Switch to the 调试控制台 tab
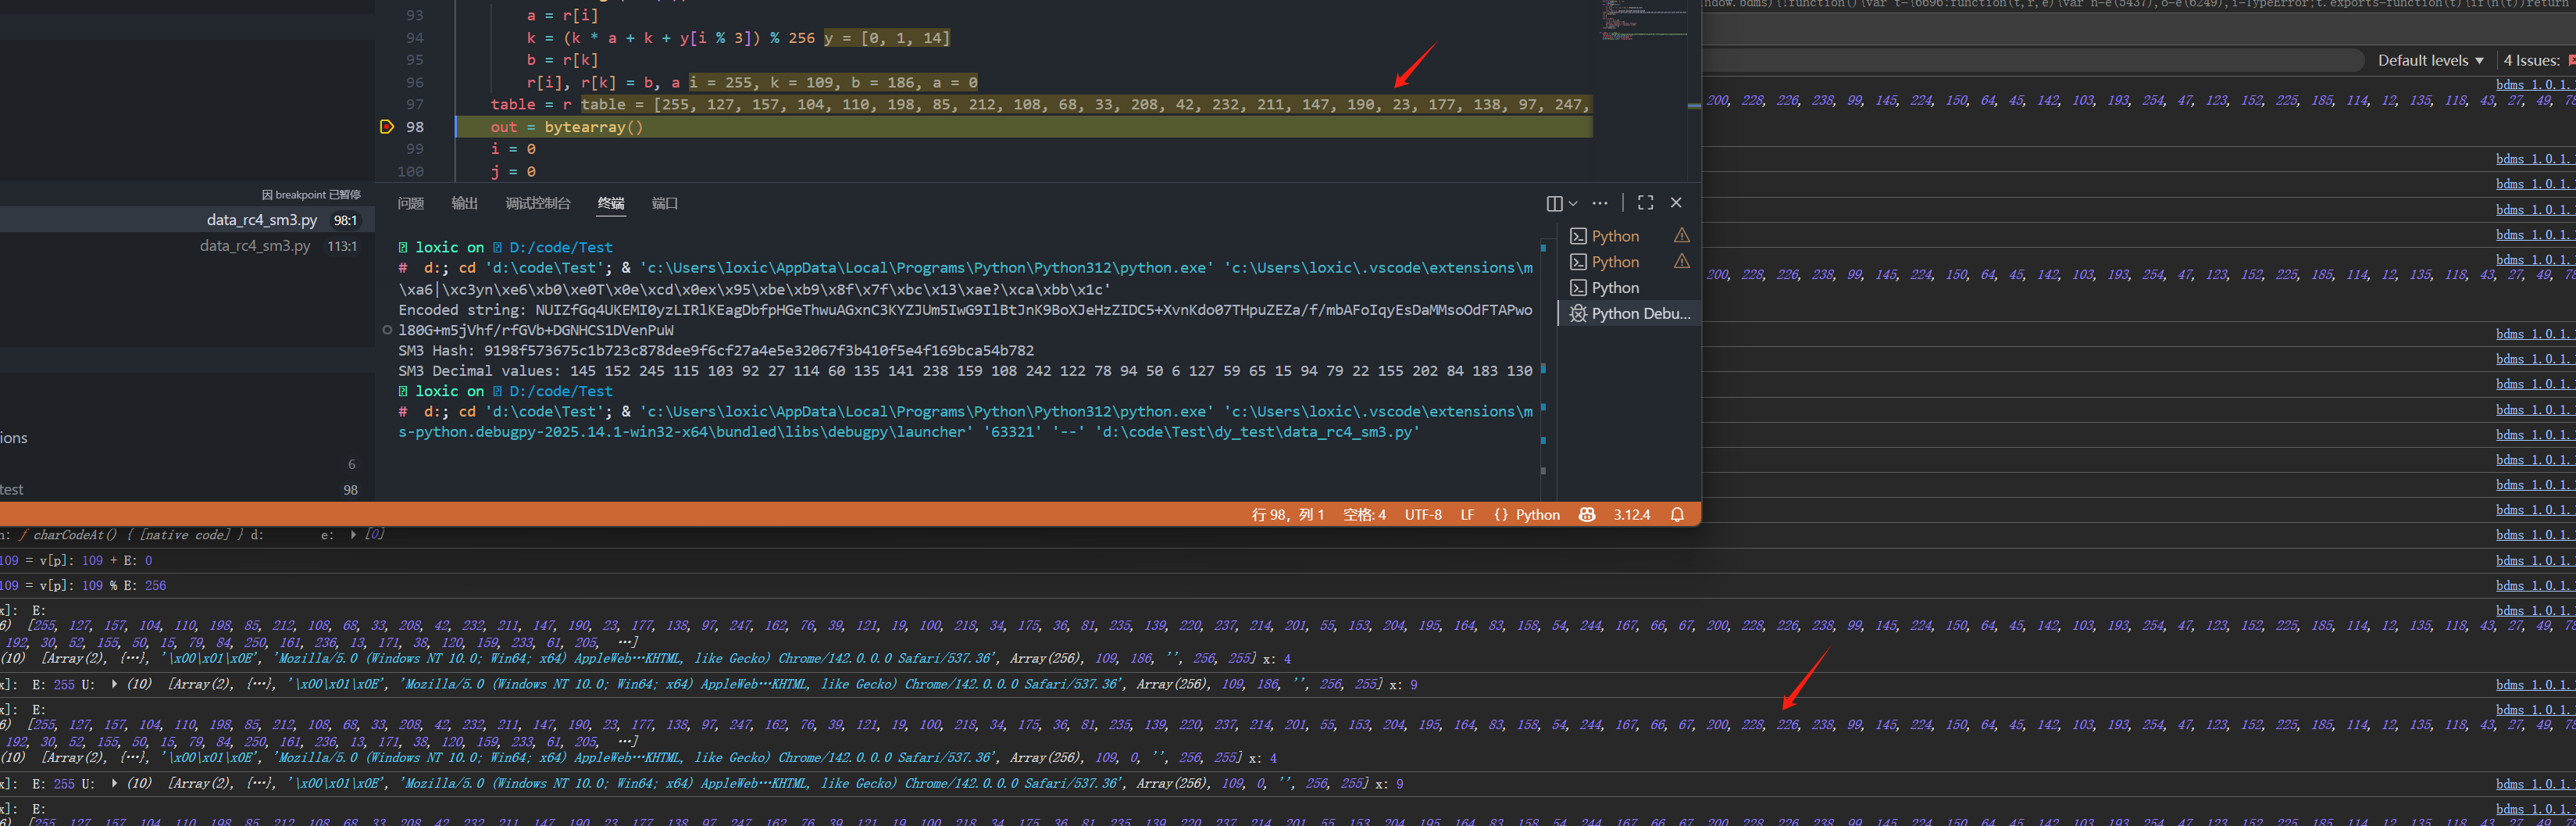Image resolution: width=2576 pixels, height=826 pixels. point(537,204)
